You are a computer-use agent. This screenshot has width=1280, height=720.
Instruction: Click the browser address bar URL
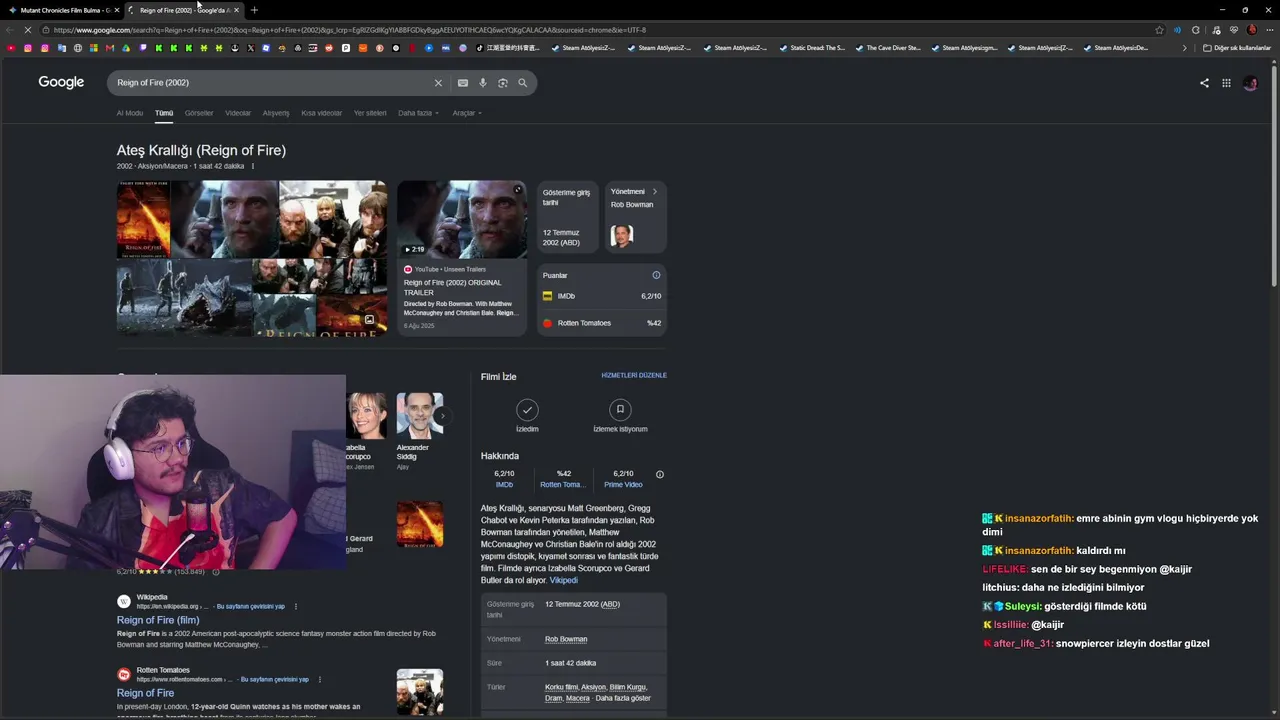[x=600, y=30]
